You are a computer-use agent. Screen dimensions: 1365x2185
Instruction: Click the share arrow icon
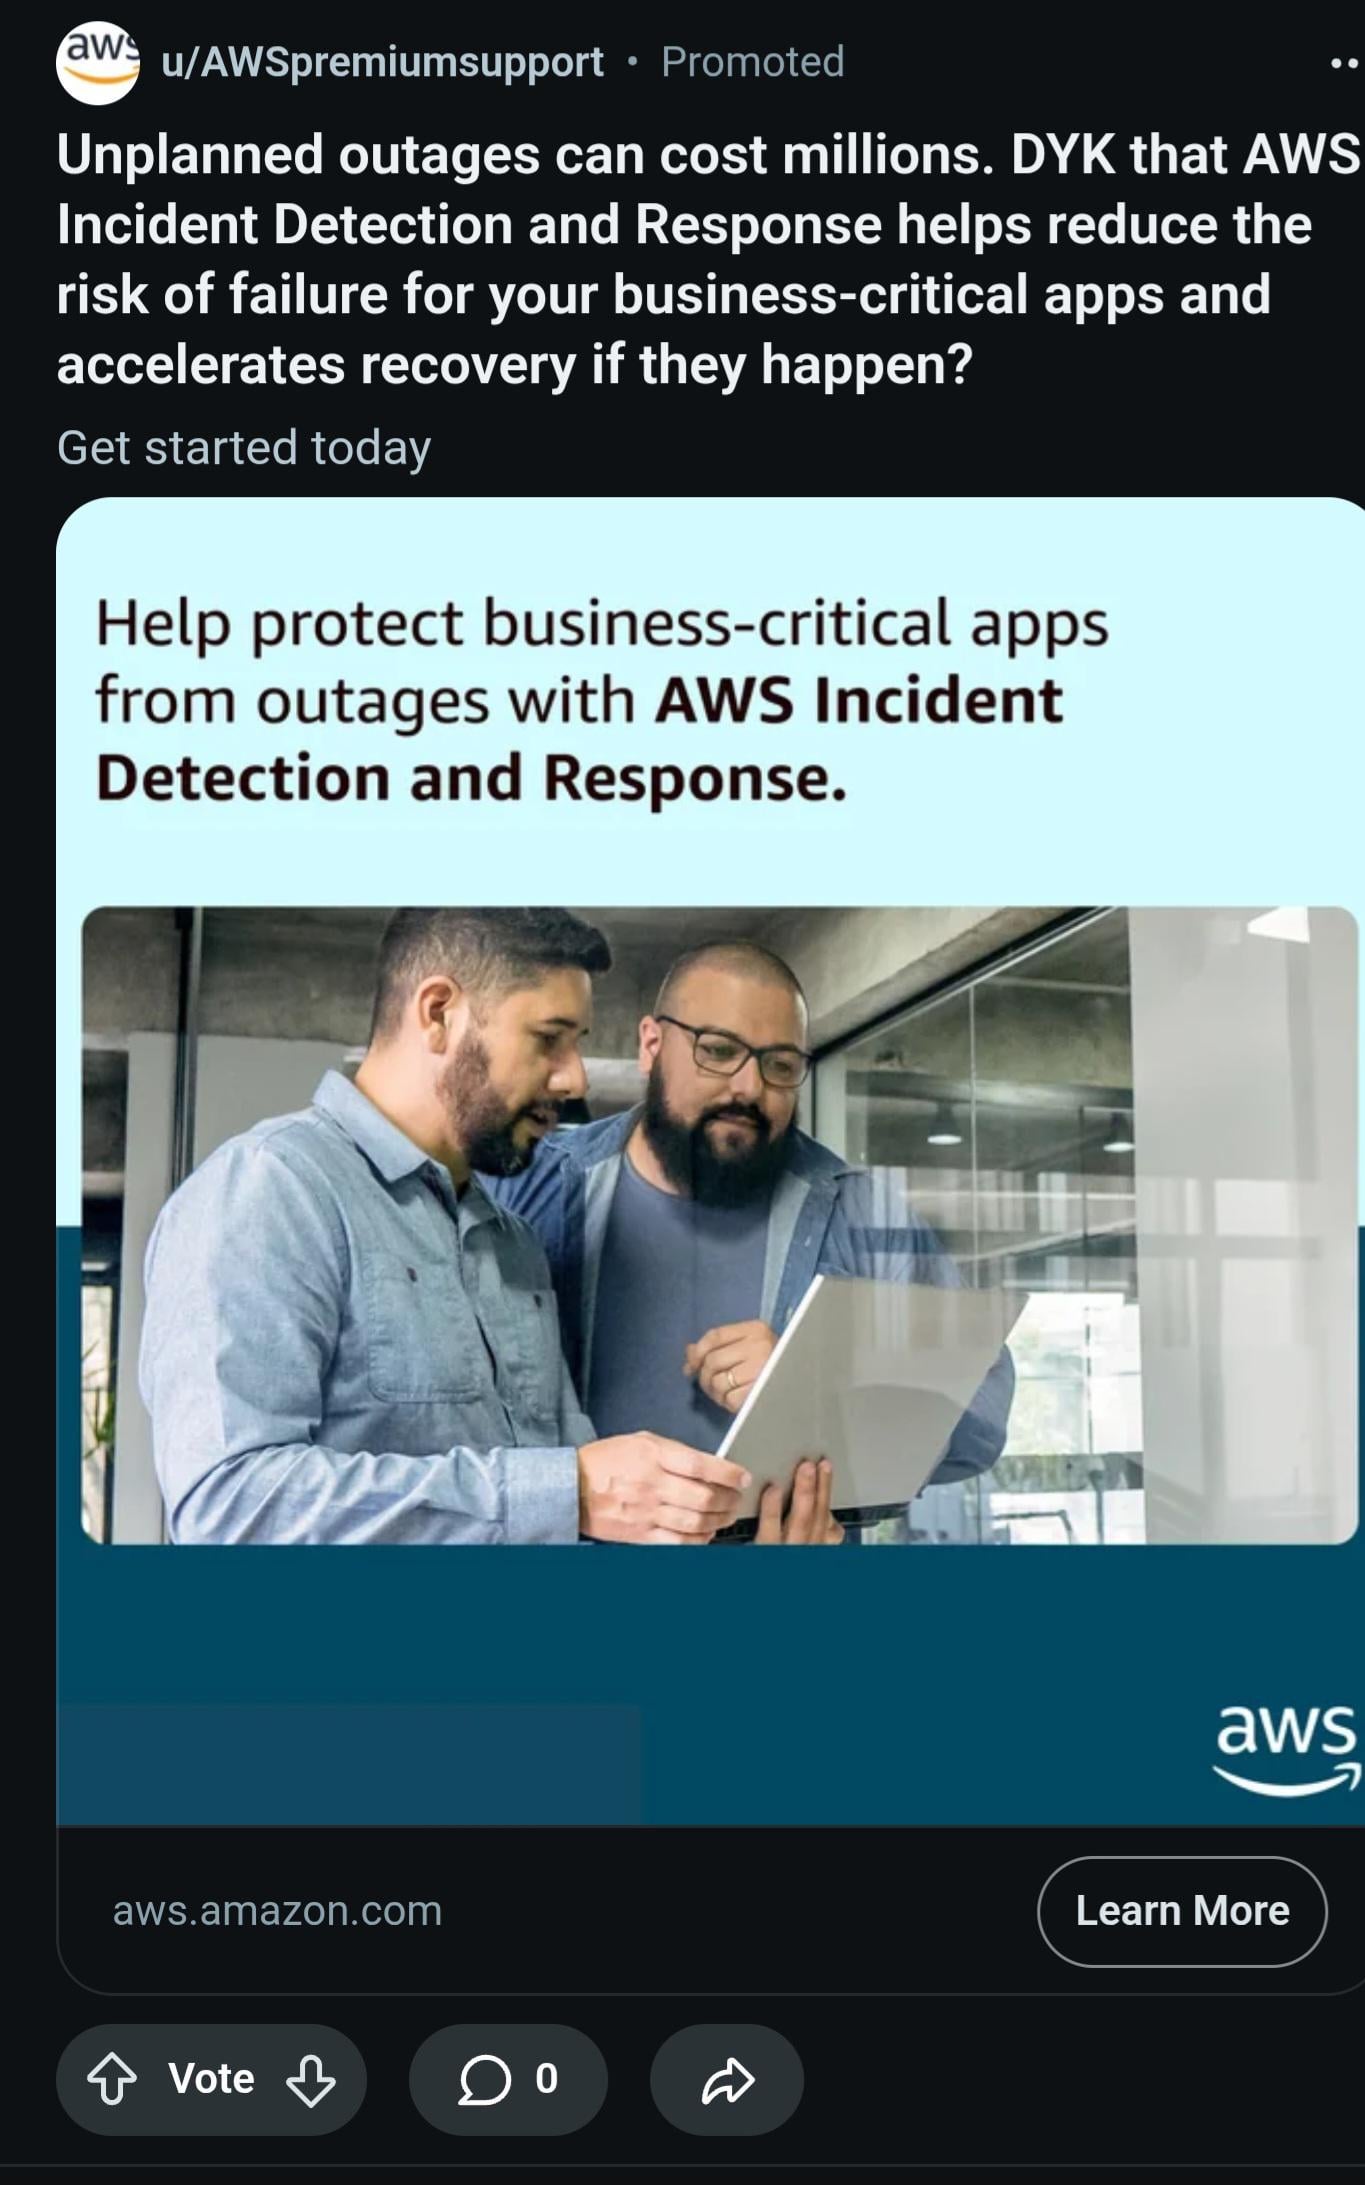pos(727,2080)
